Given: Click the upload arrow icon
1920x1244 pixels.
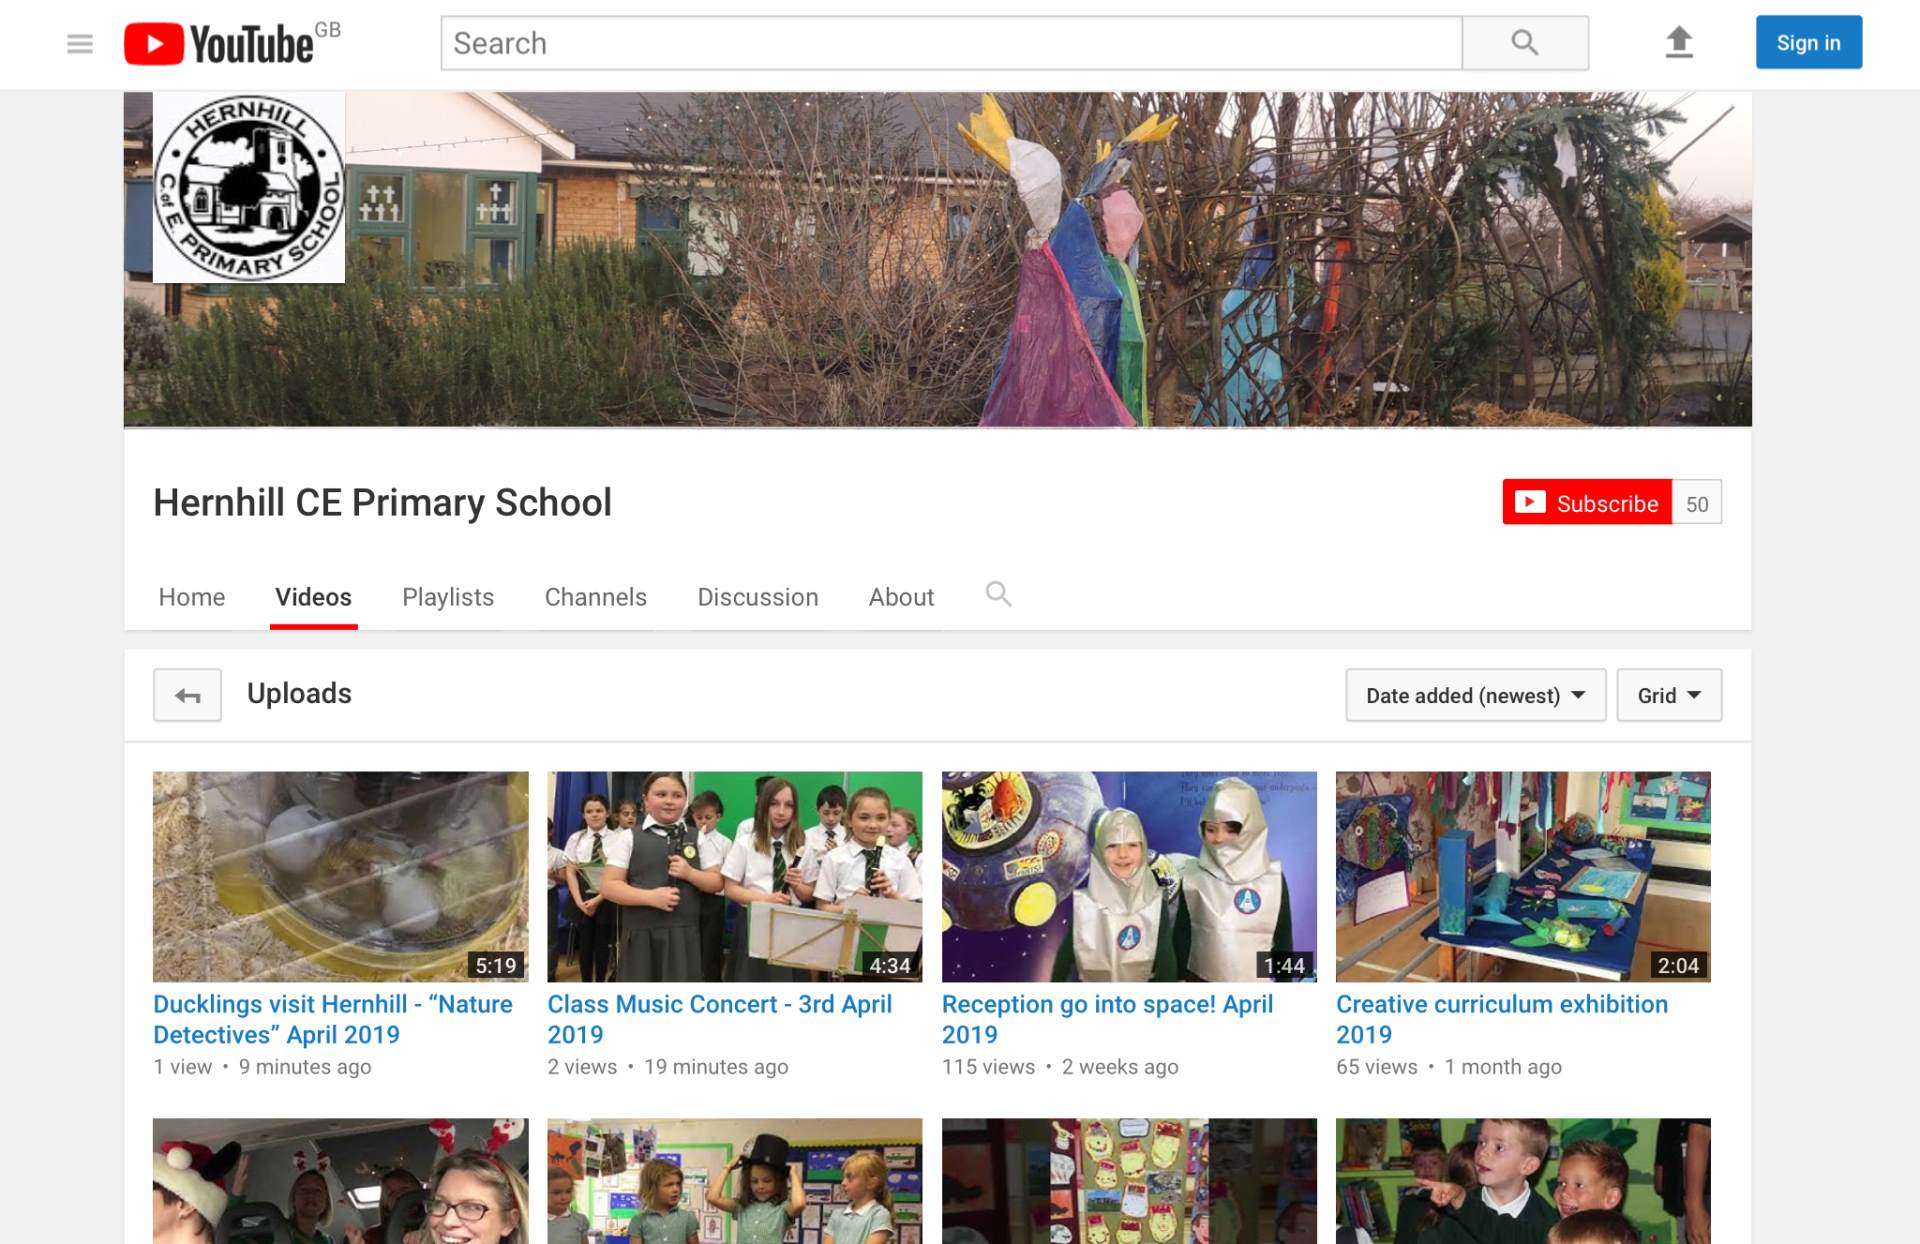Looking at the screenshot, I should pyautogui.click(x=1679, y=43).
